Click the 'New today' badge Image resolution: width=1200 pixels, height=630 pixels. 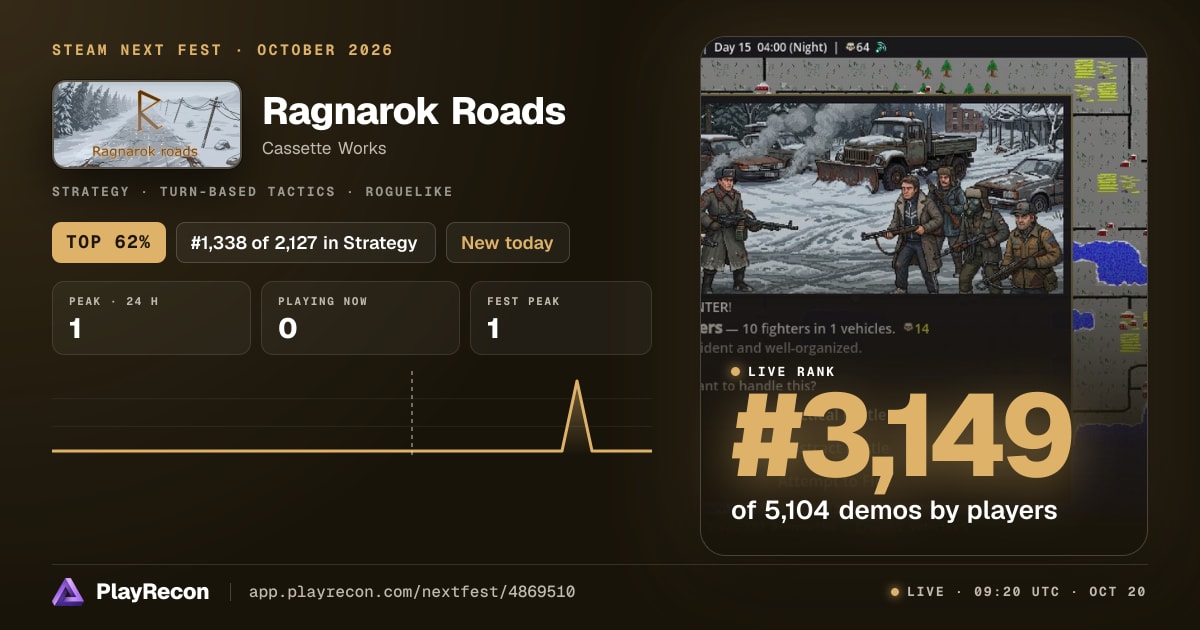pyautogui.click(x=508, y=242)
